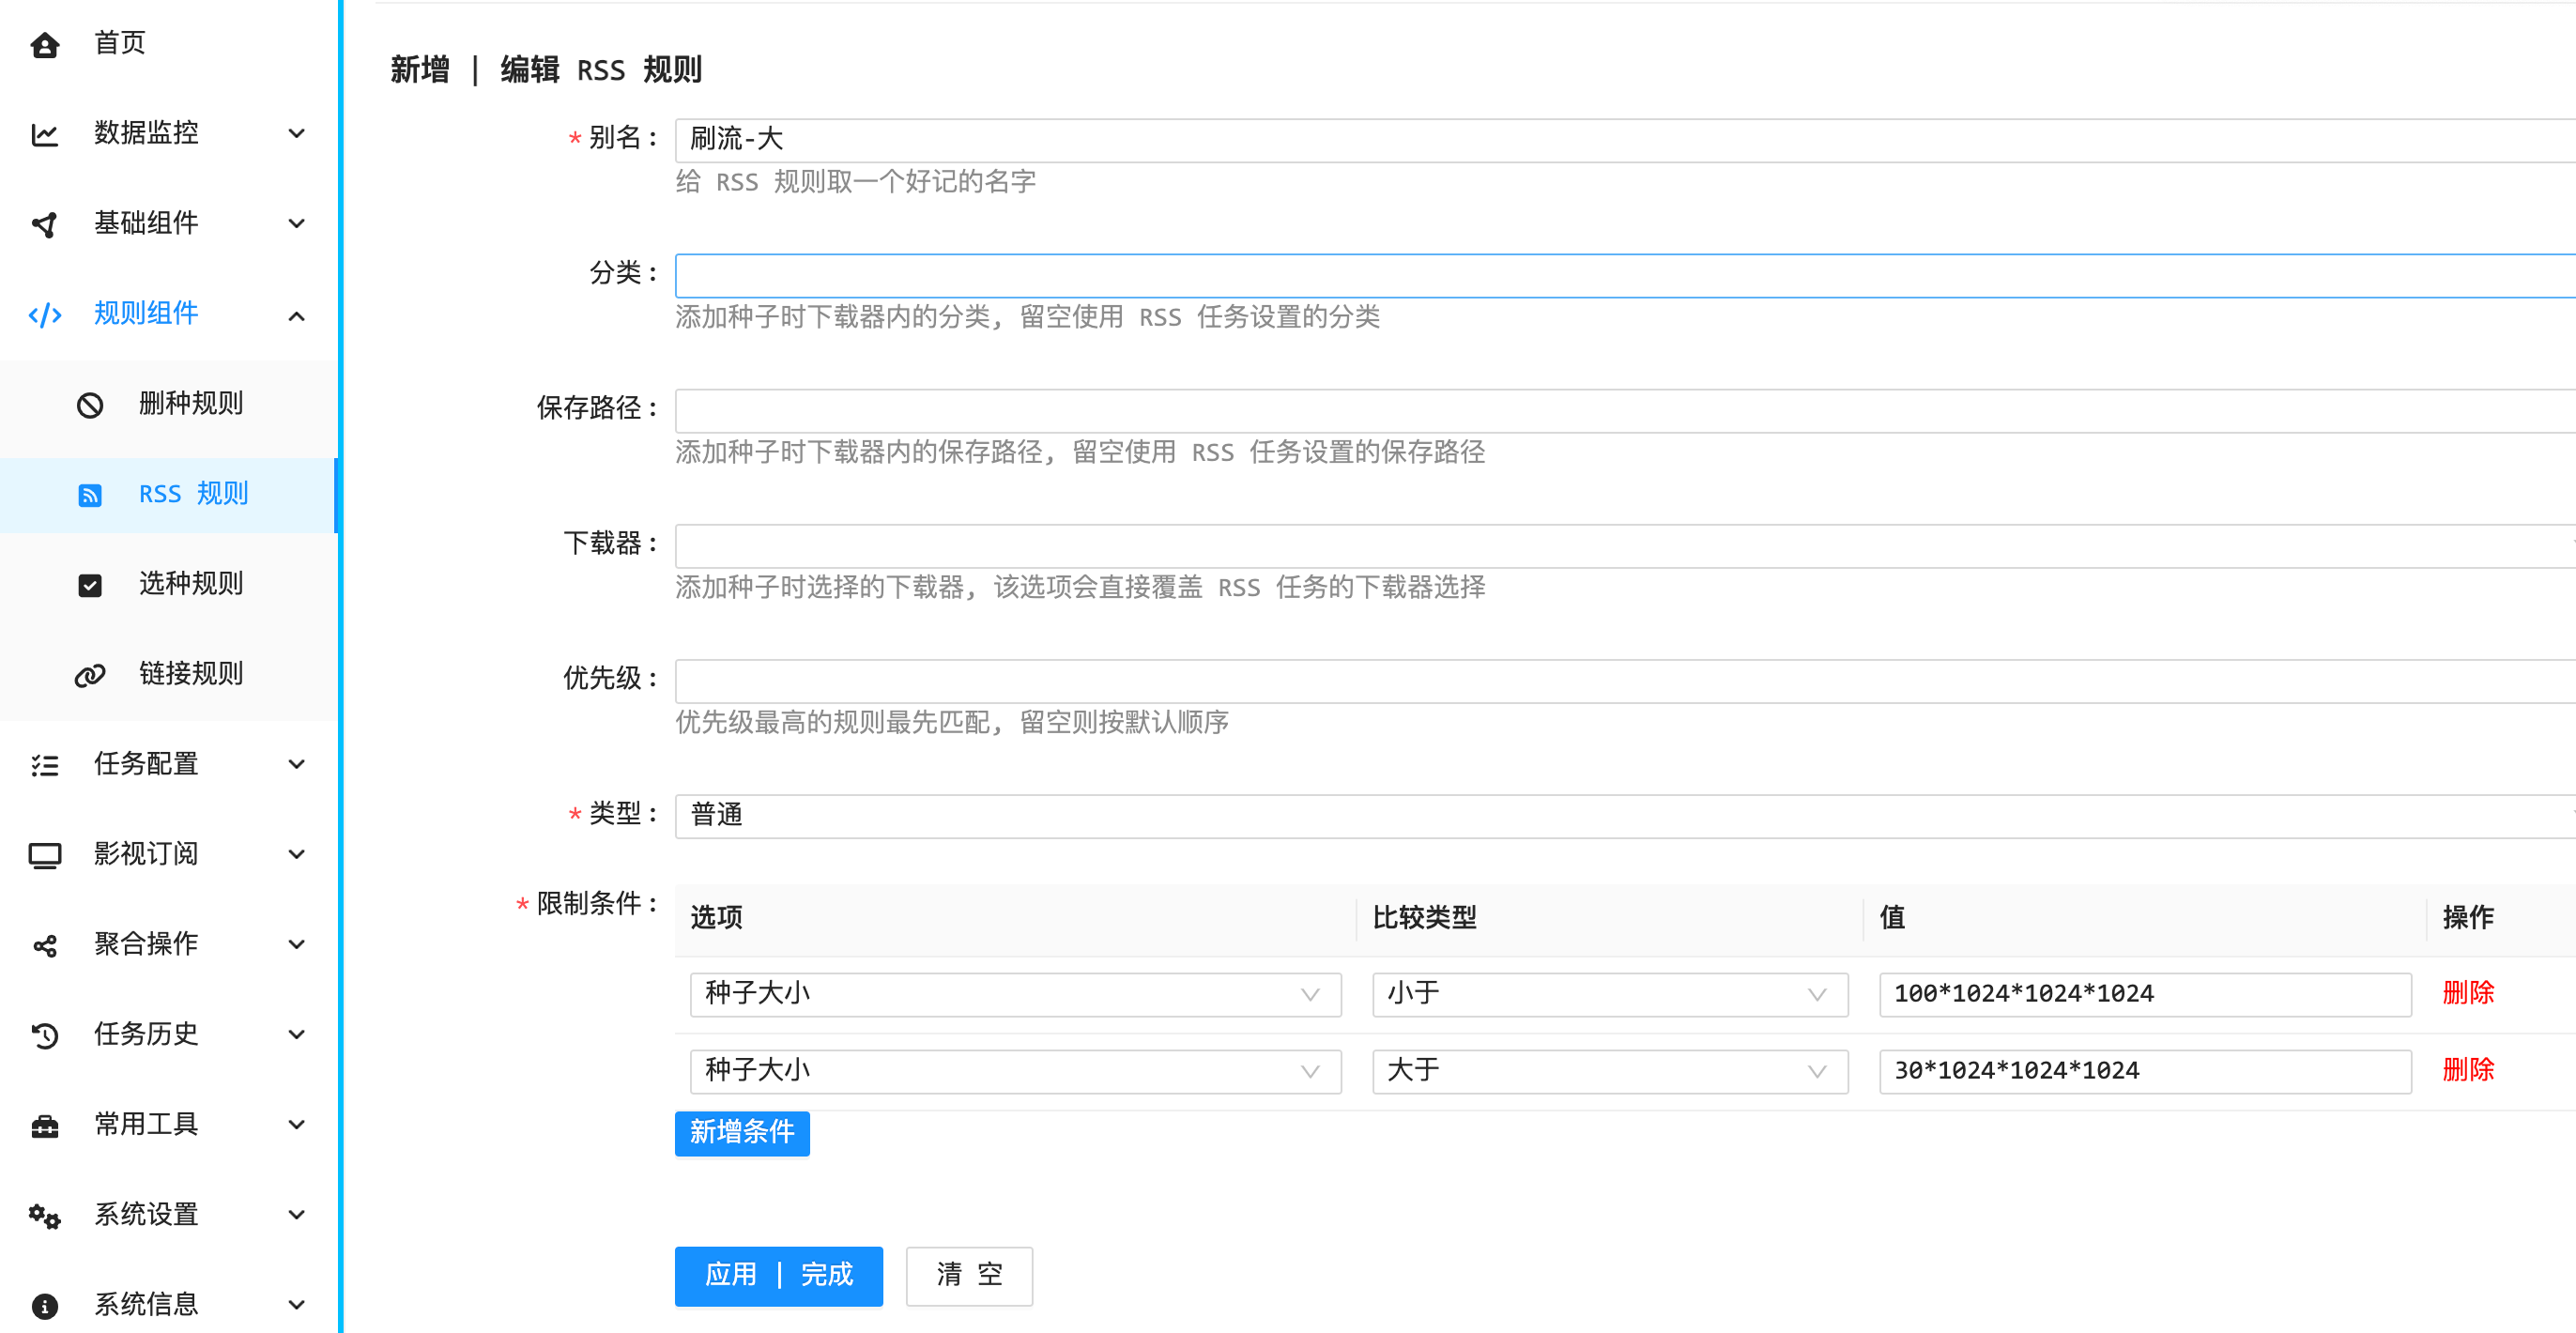Click the 新增条件 button
This screenshot has width=2576, height=1333.
coord(741,1132)
